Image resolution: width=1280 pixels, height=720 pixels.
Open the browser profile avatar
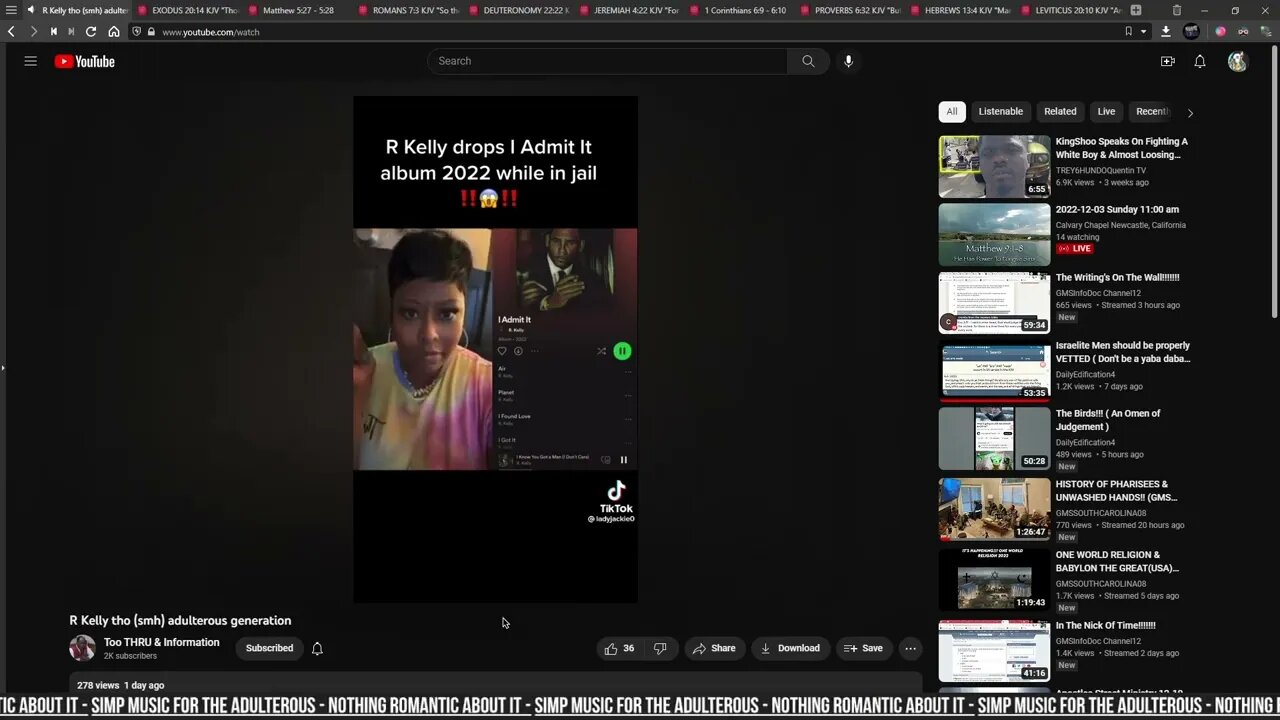(x=1191, y=32)
